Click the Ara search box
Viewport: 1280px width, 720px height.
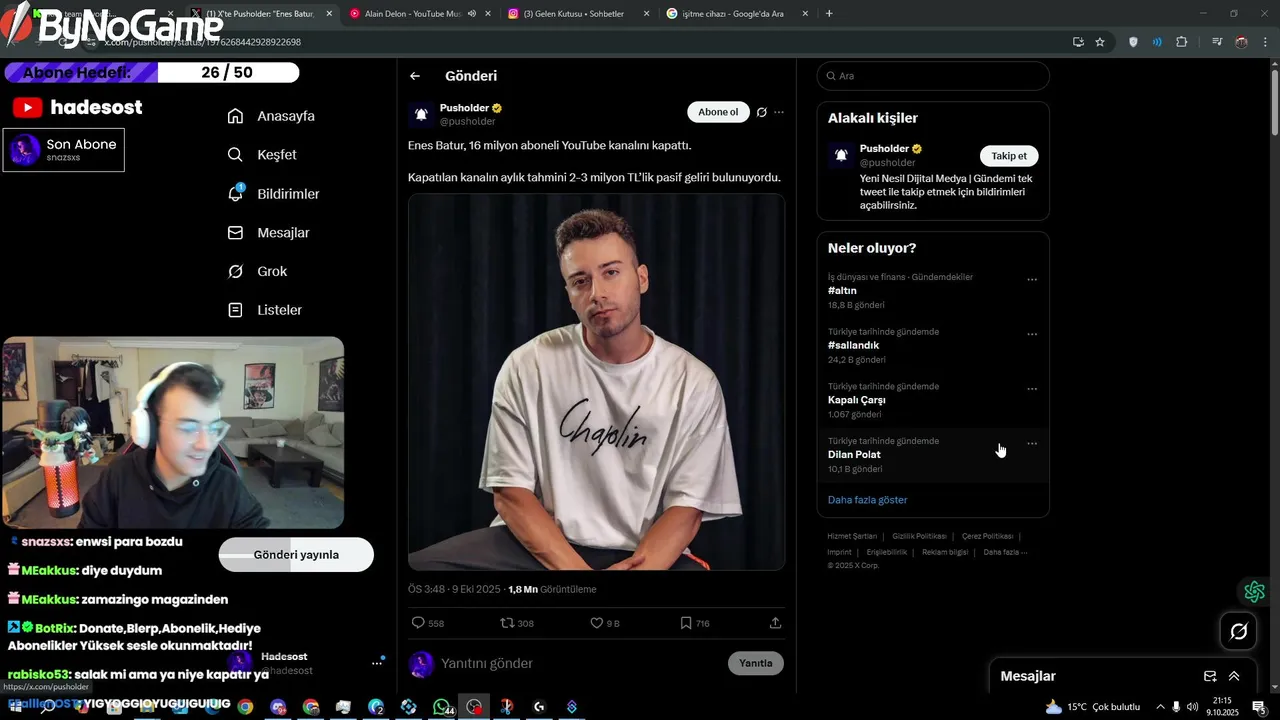(x=933, y=76)
